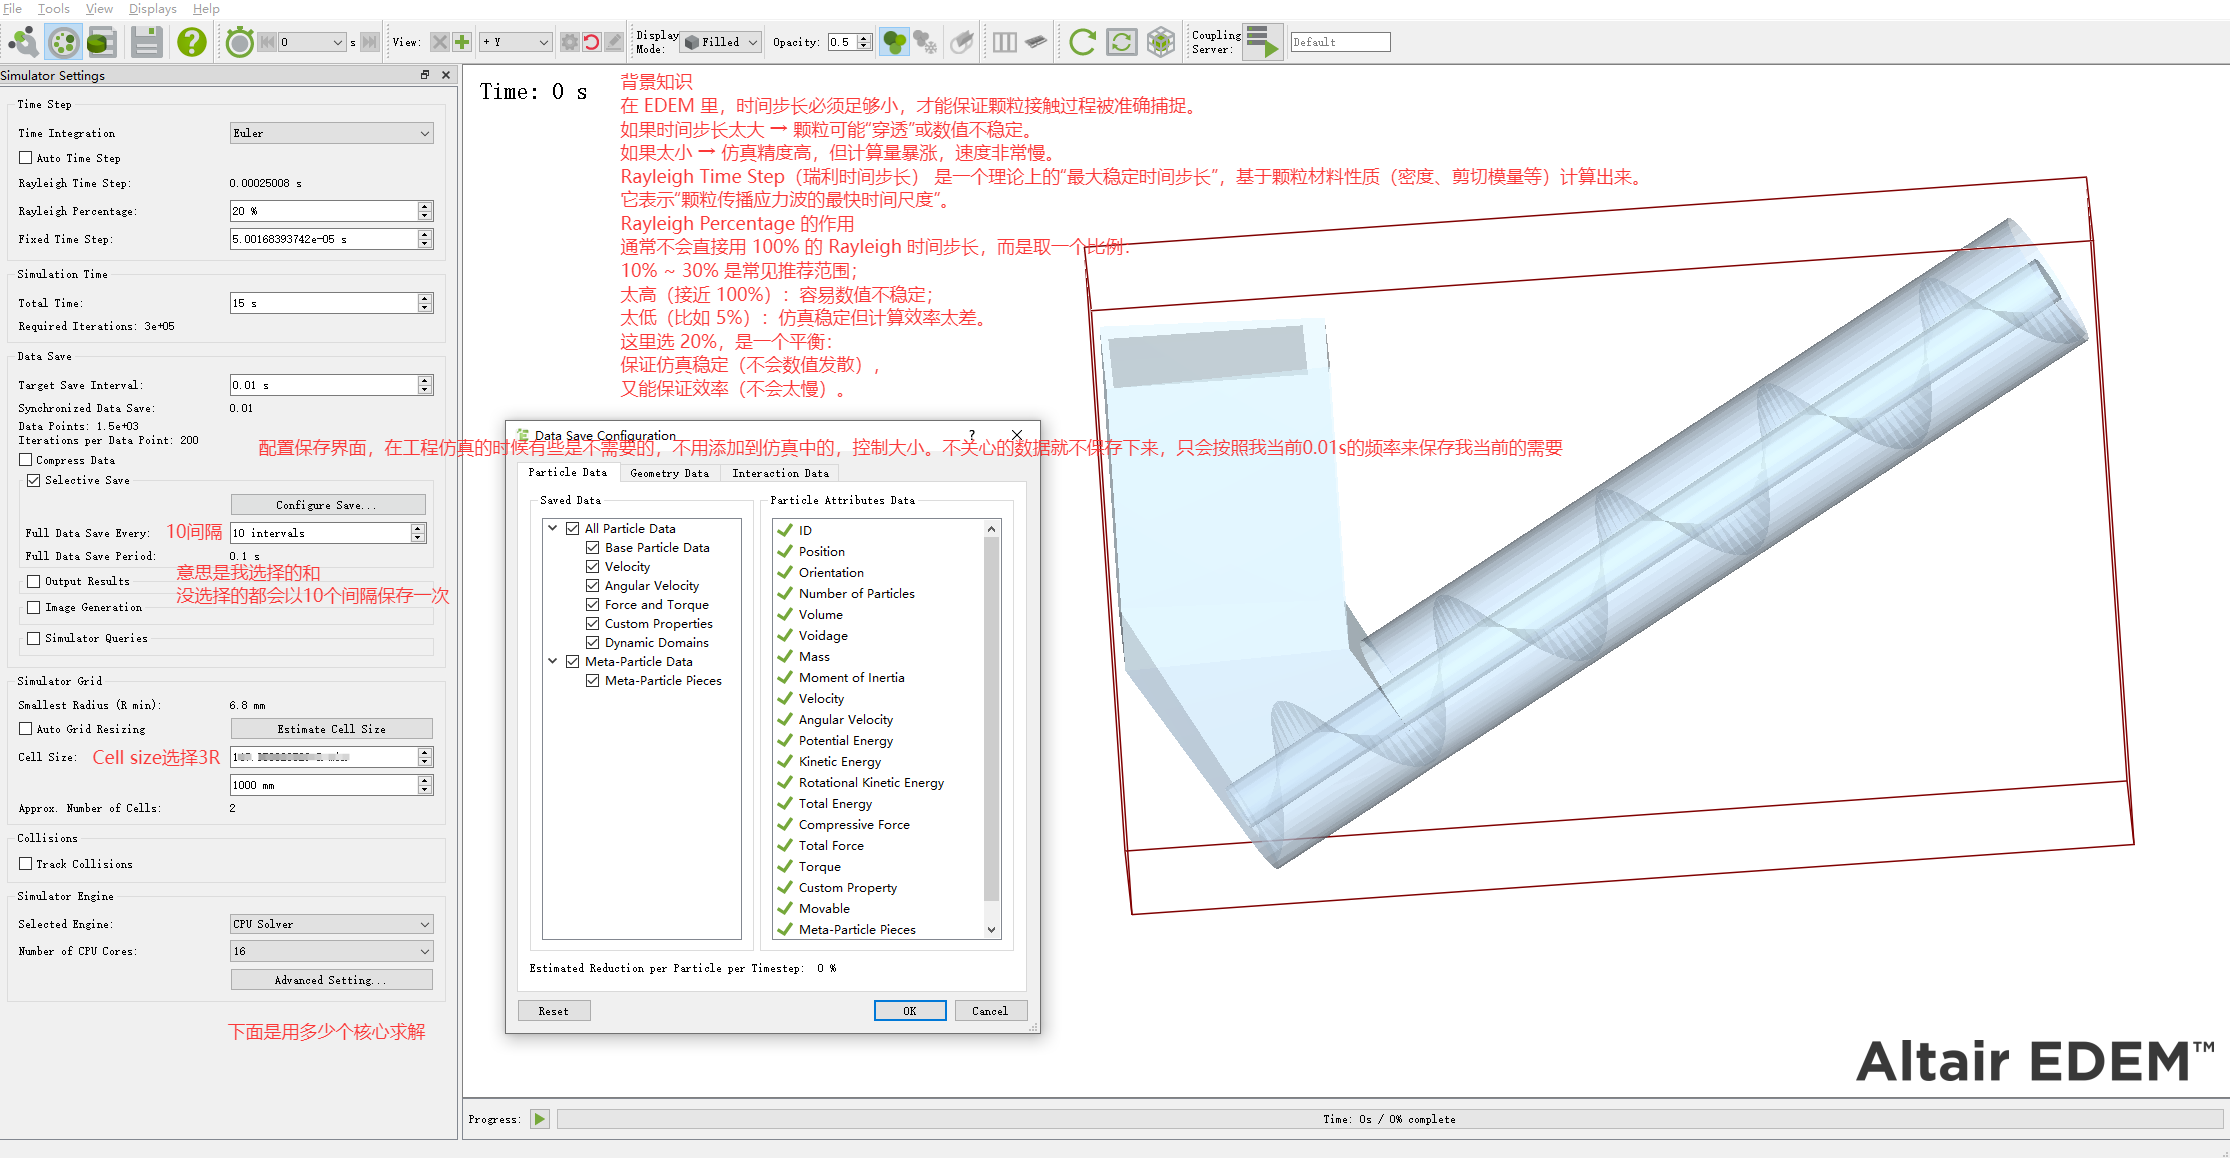2230x1158 pixels.
Task: Uncheck the Selective Save checkbox
Action: tap(34, 480)
